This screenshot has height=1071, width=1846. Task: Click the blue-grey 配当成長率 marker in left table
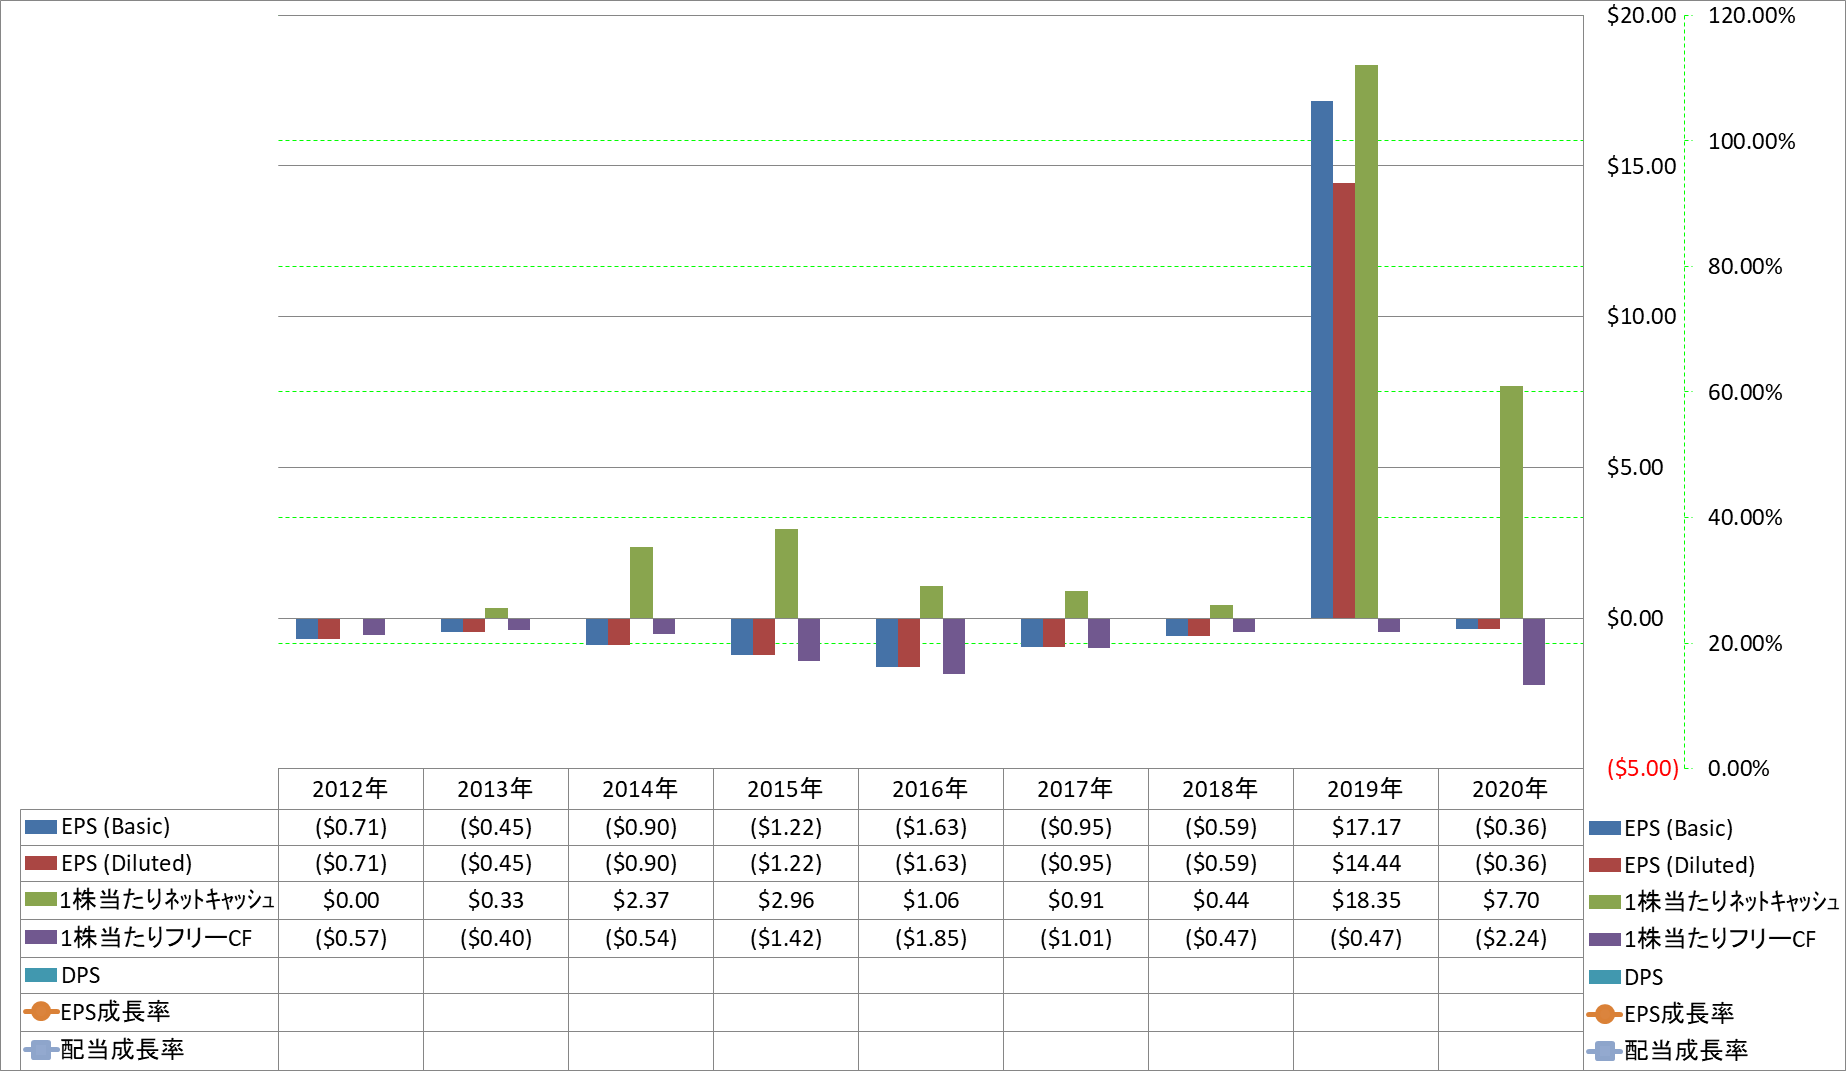41,1050
